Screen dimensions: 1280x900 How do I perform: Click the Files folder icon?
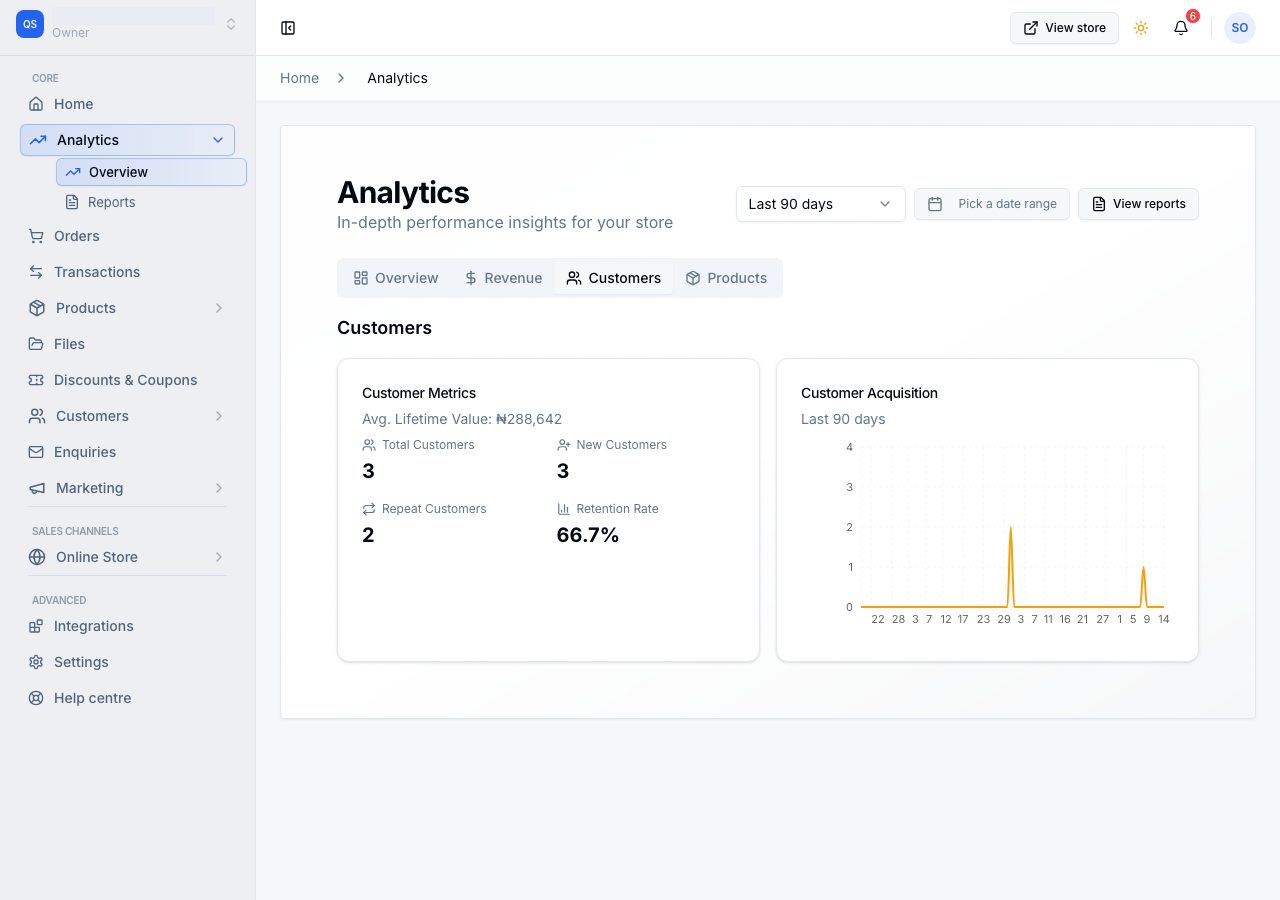(36, 344)
